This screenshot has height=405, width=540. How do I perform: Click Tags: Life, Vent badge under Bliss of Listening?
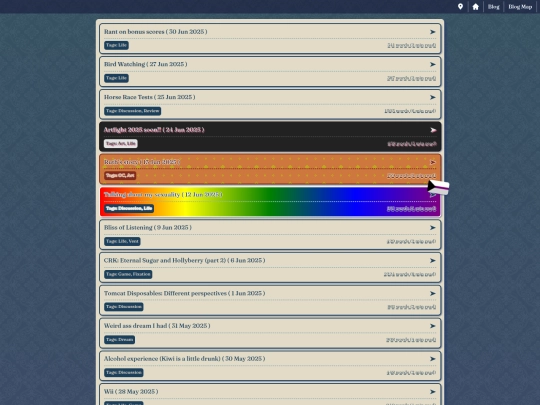point(122,241)
